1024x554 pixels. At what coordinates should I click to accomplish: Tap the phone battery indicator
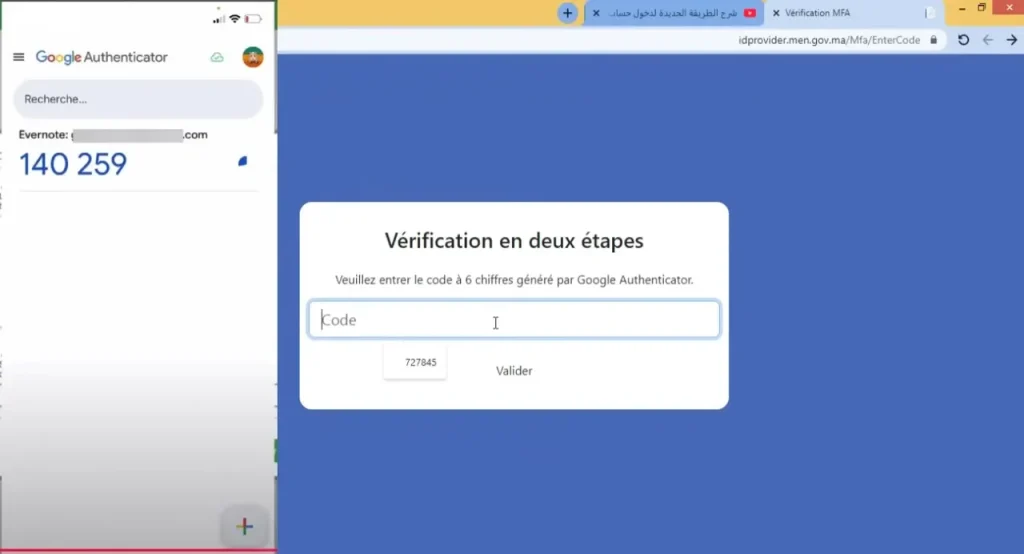point(253,18)
